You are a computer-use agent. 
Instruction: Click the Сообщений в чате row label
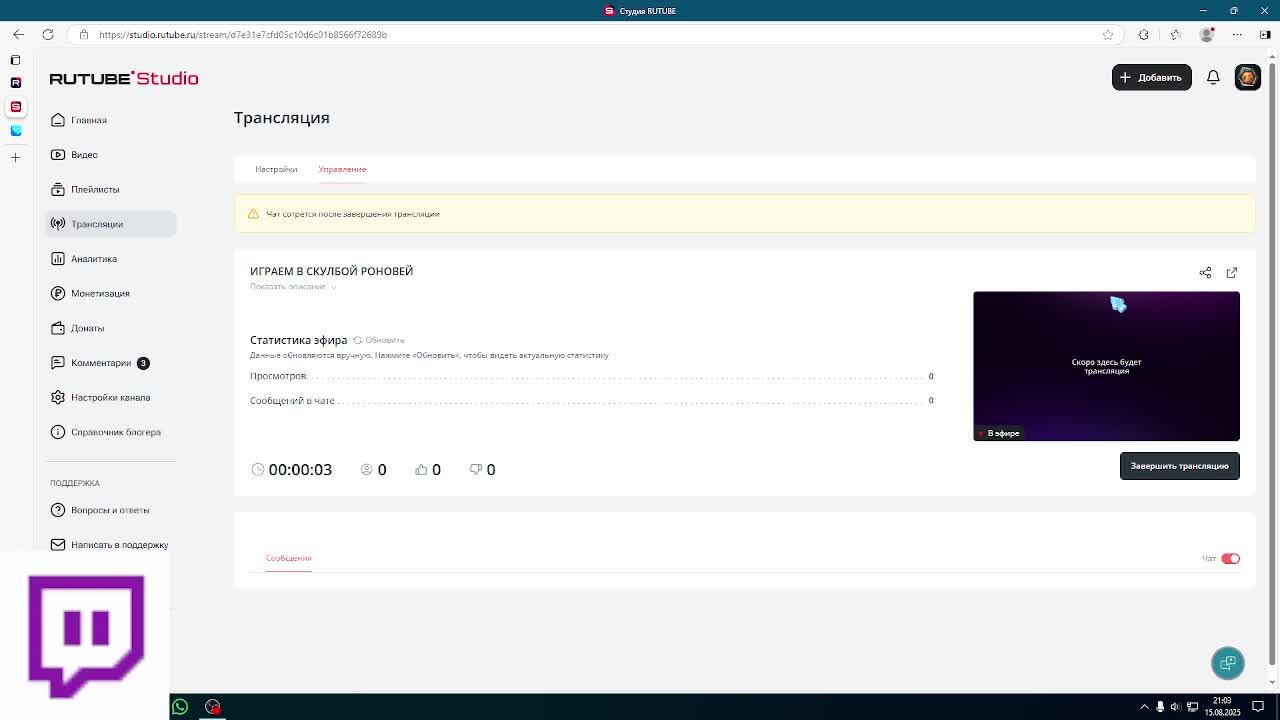click(x=292, y=401)
